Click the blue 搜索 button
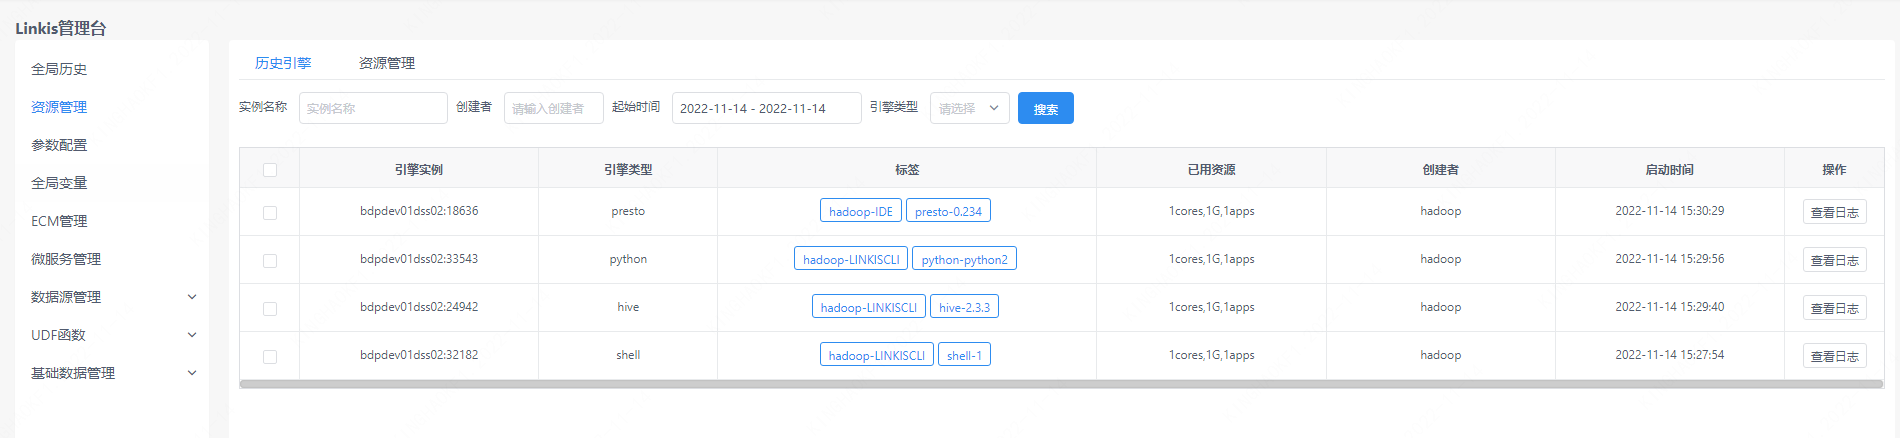1900x438 pixels. click(1045, 108)
